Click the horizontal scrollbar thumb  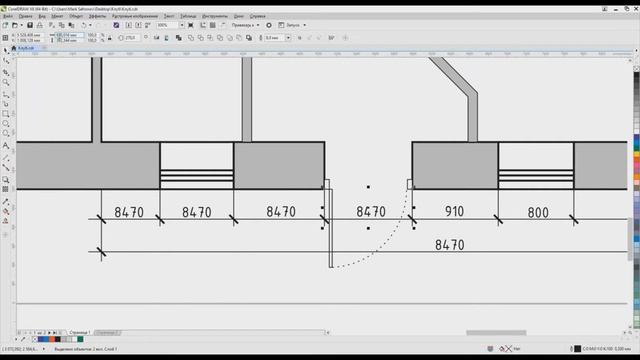[x=496, y=333]
